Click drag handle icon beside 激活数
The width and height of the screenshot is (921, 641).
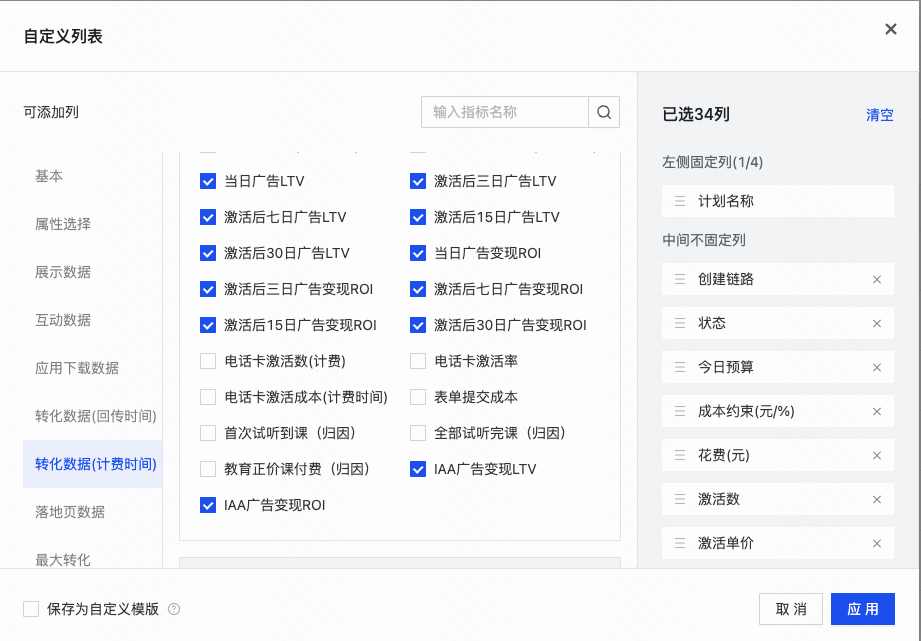[680, 499]
